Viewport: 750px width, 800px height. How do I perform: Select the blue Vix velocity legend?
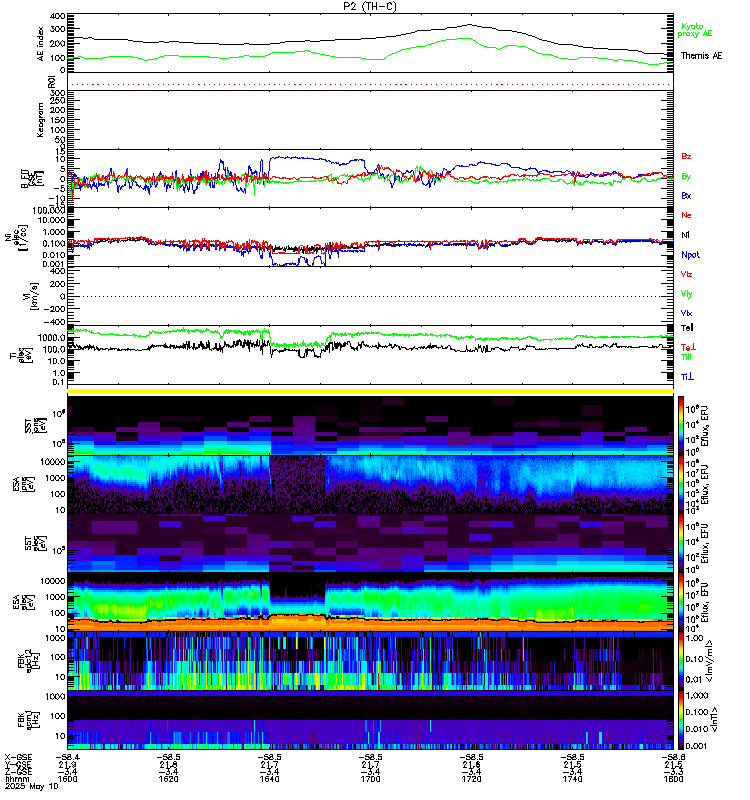coord(686,313)
